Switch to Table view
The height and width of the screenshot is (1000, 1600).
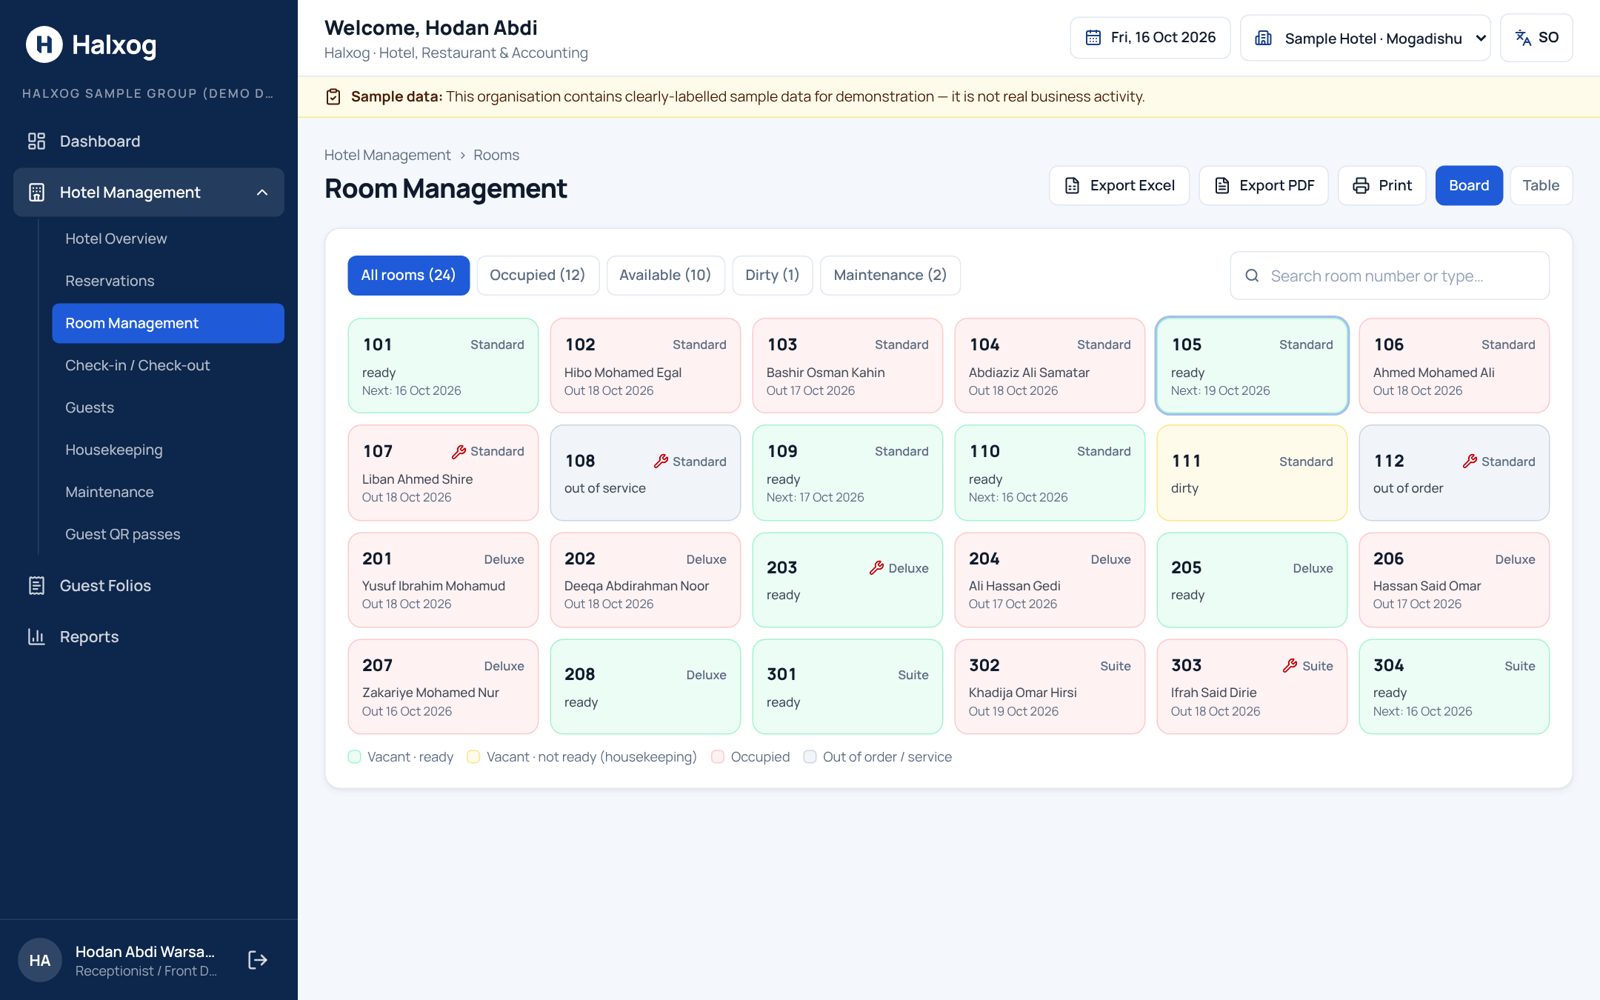click(1541, 186)
